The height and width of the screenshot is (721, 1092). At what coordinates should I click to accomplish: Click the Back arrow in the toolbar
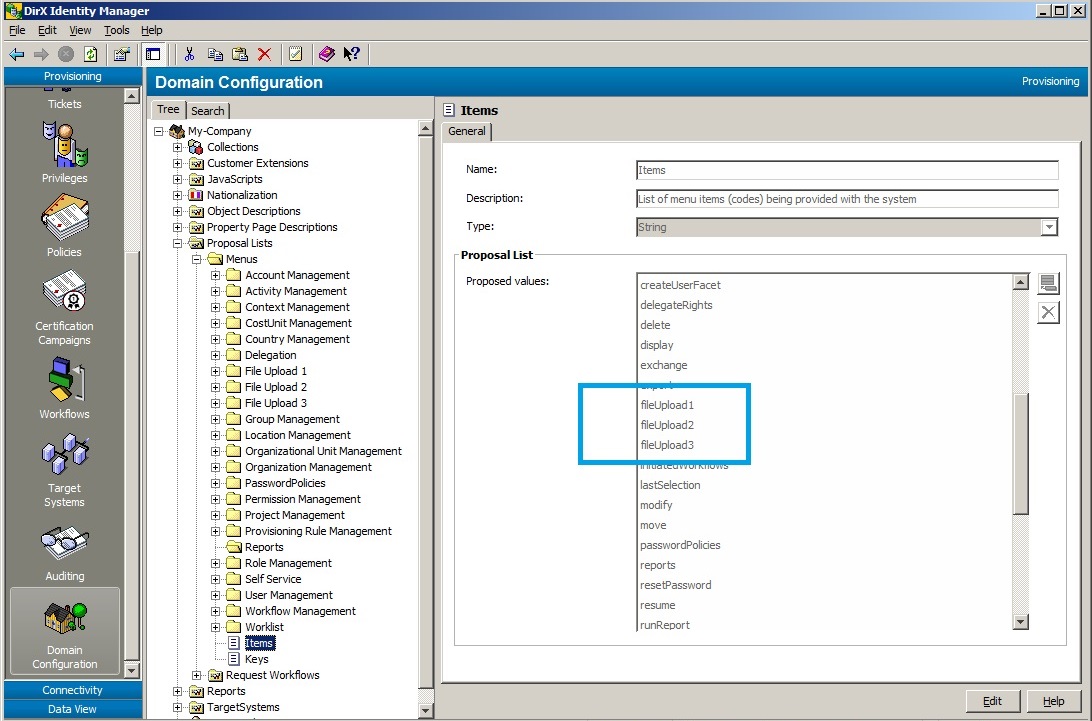click(17, 54)
